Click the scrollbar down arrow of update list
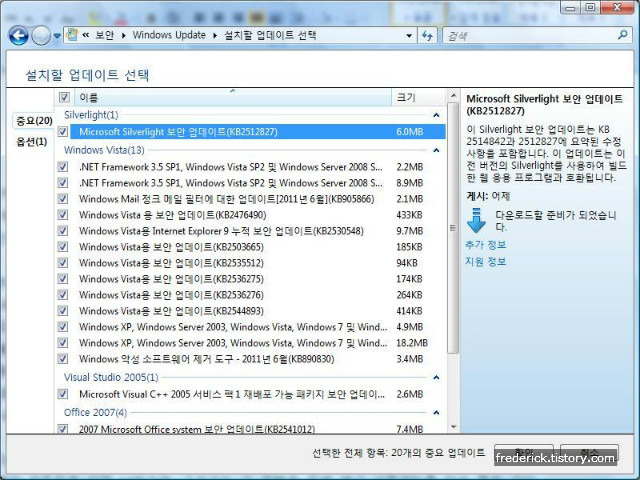Image resolution: width=640 pixels, height=480 pixels. pos(453,427)
